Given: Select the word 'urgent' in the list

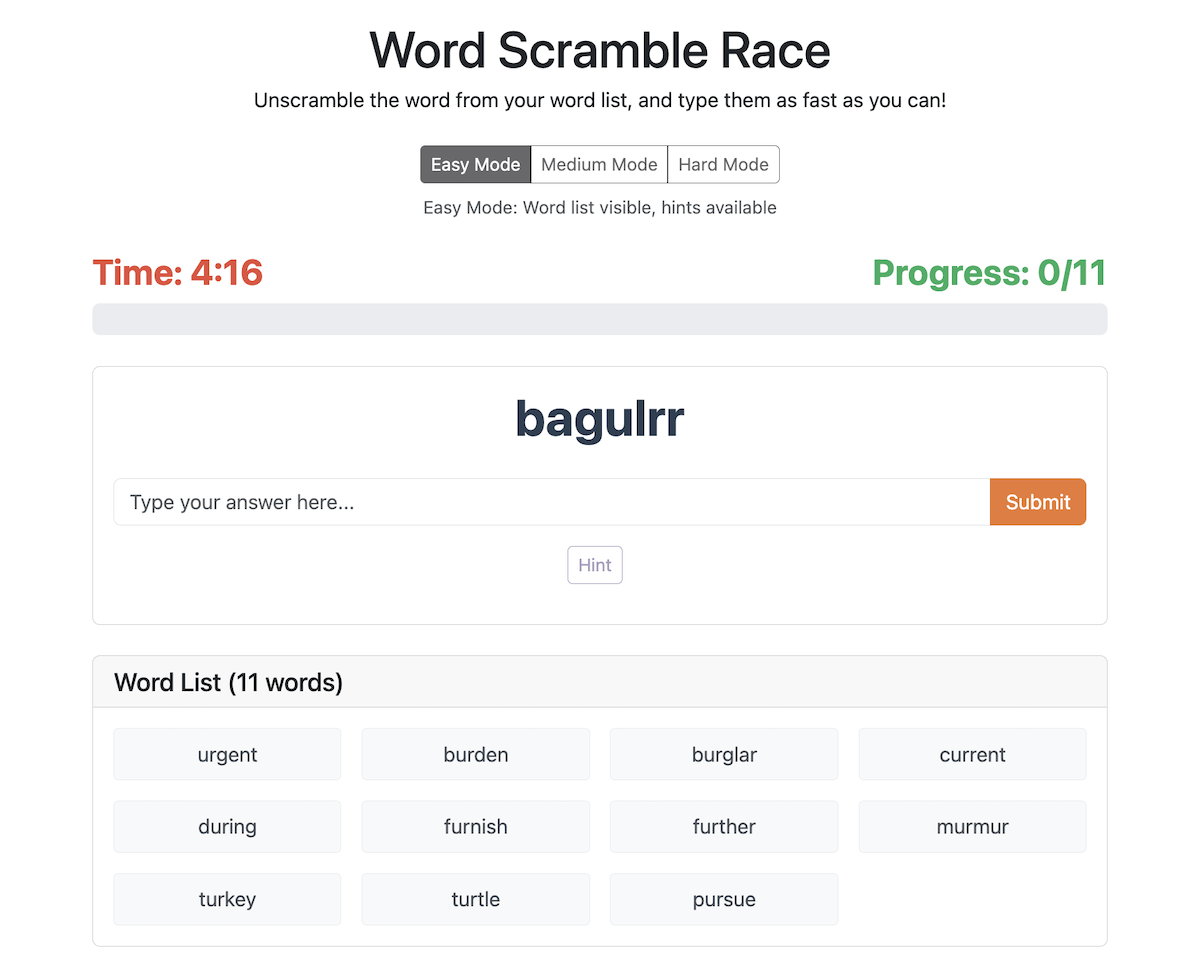Looking at the screenshot, I should [227, 754].
